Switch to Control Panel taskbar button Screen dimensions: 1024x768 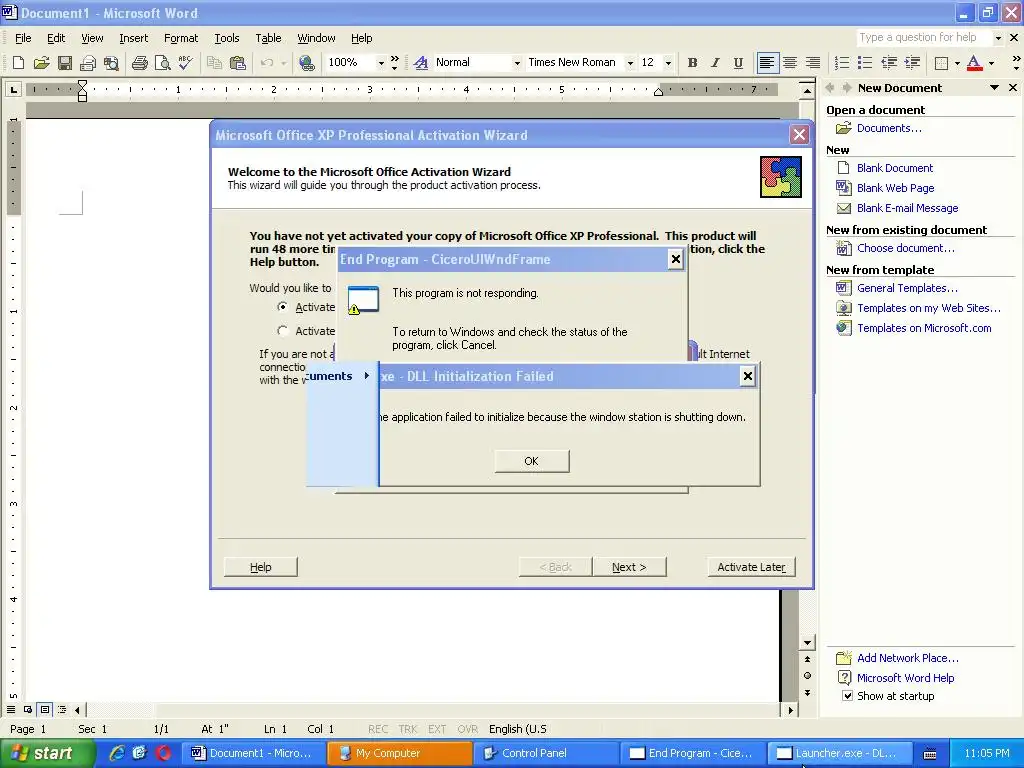[x=546, y=753]
